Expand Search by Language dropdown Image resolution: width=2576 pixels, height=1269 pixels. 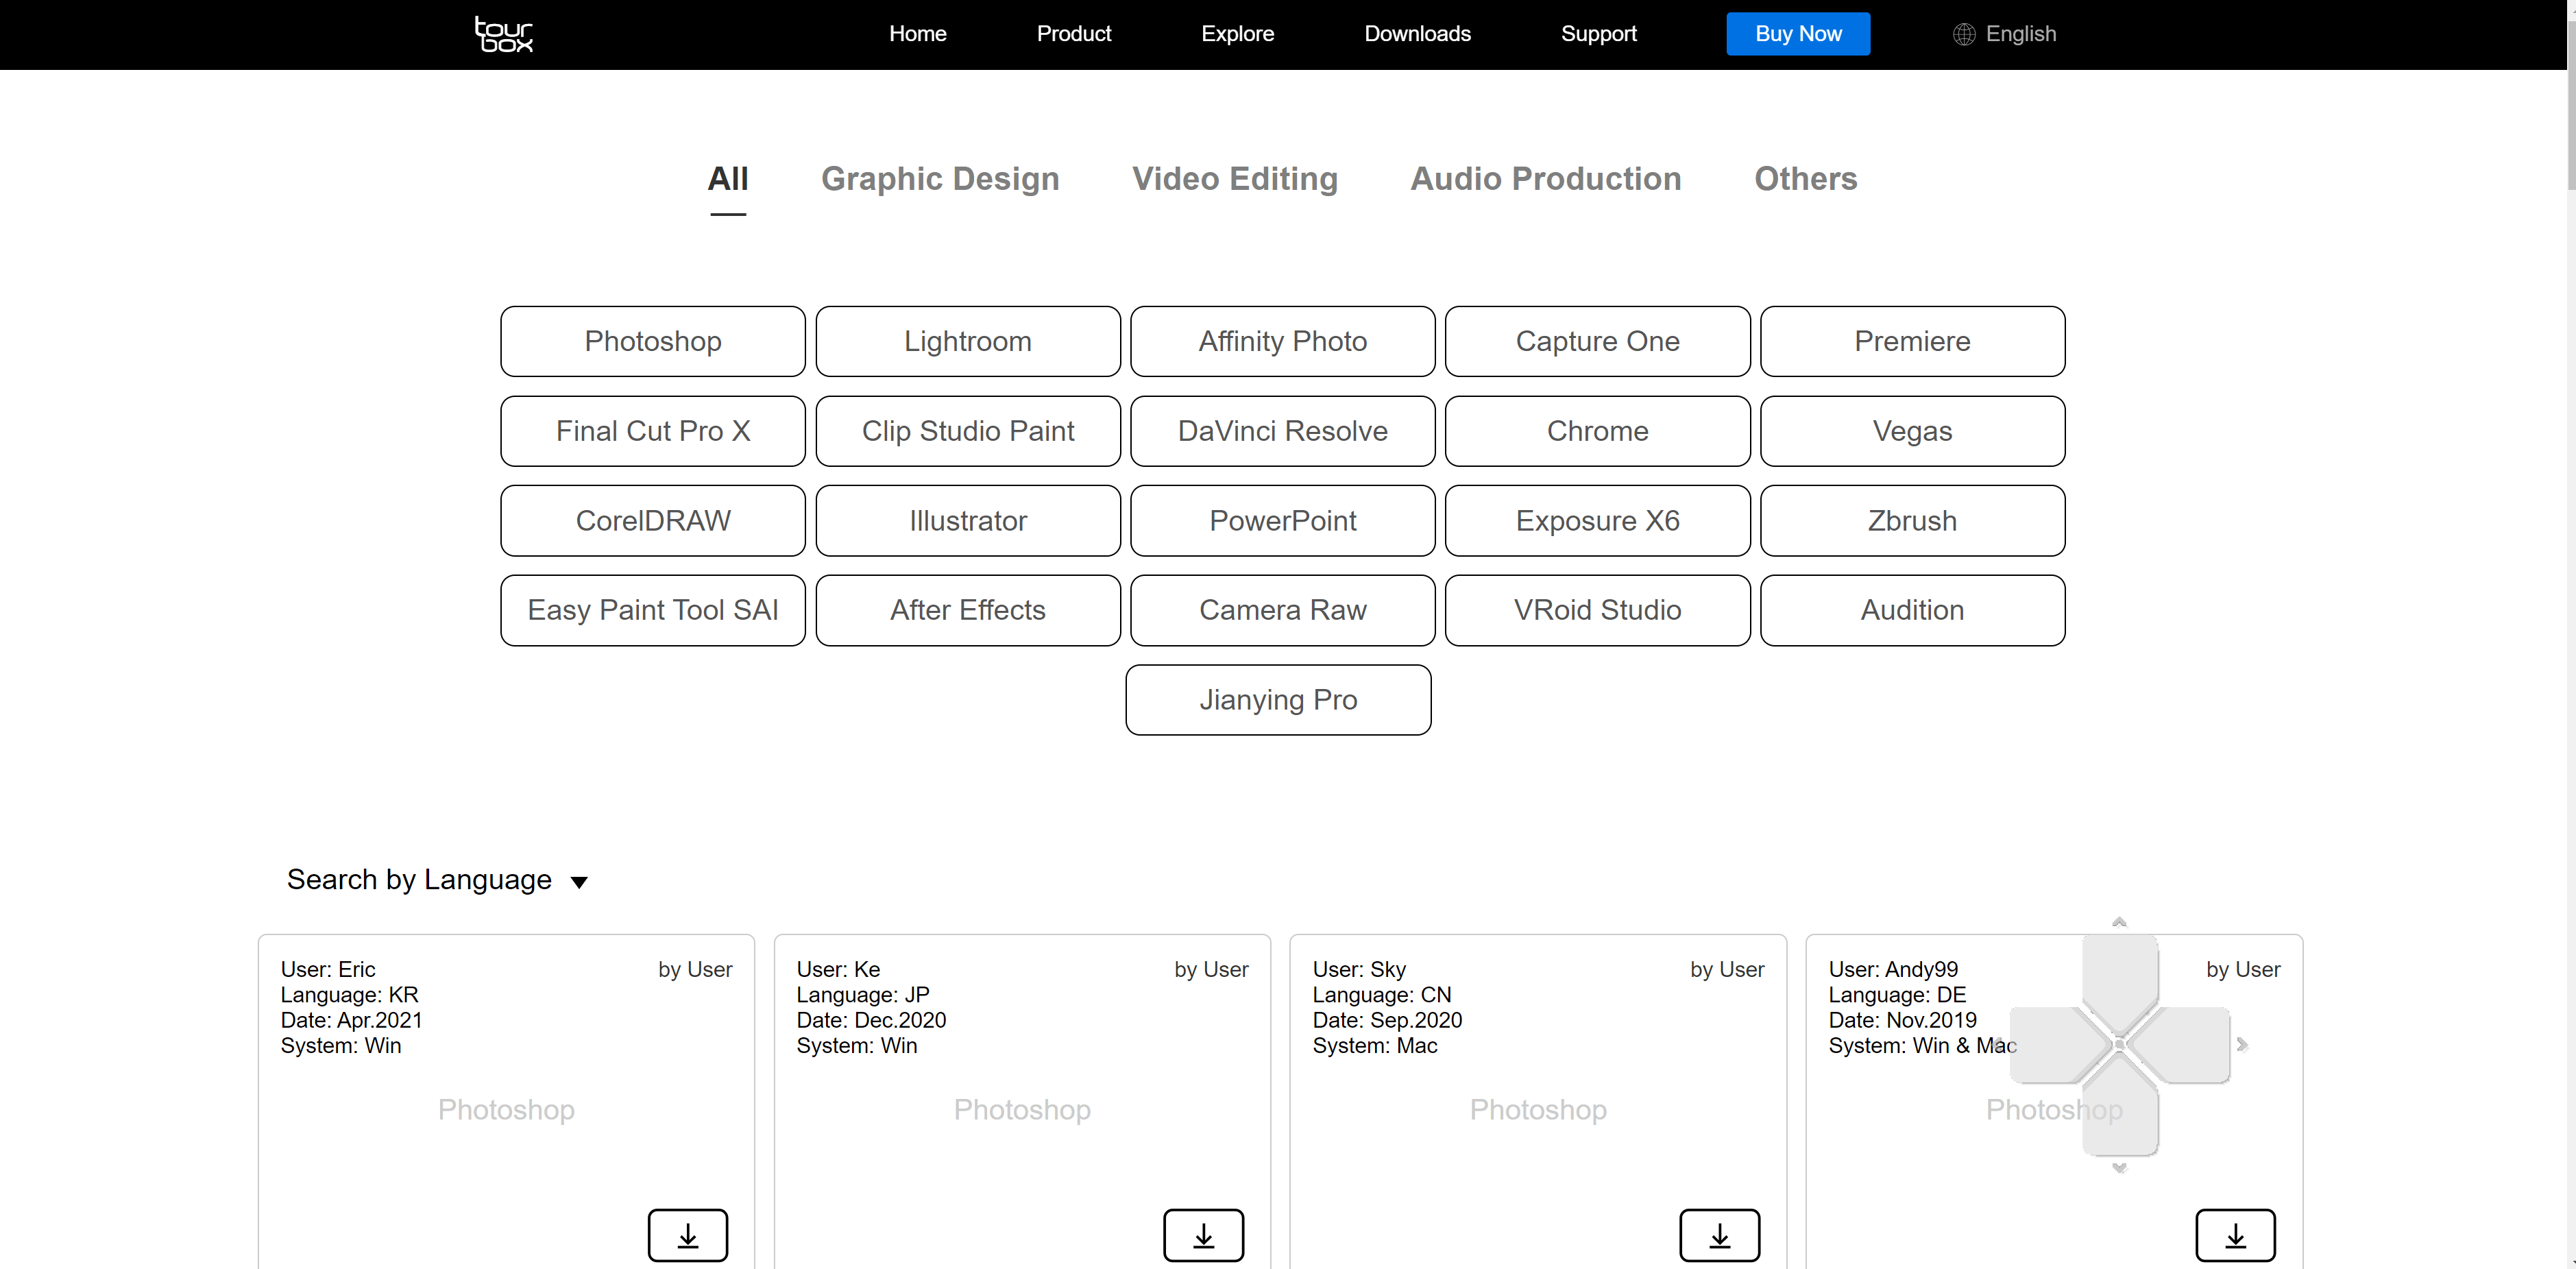tap(437, 880)
